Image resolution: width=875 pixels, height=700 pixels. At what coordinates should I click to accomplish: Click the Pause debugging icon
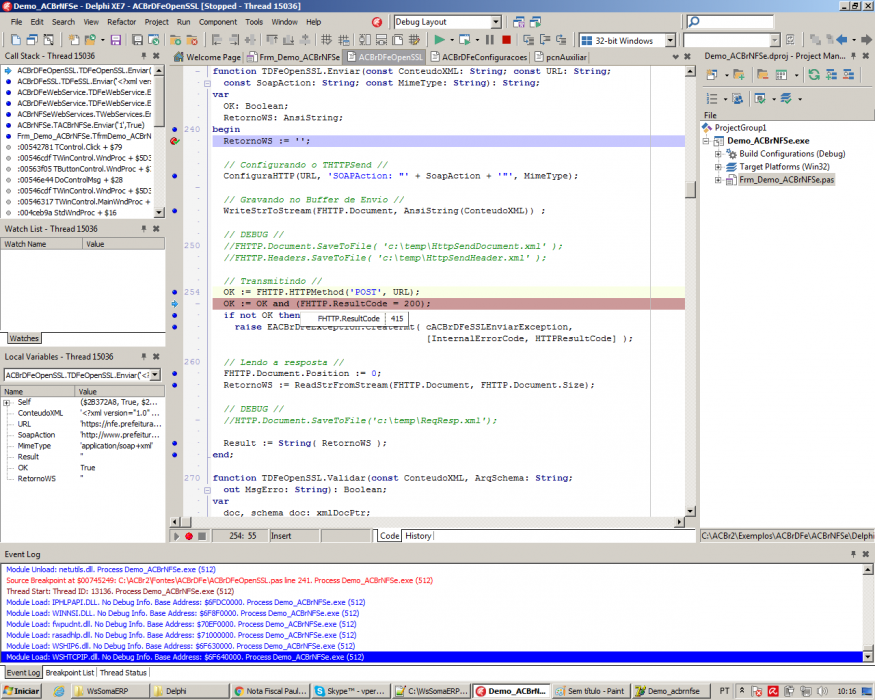489,40
